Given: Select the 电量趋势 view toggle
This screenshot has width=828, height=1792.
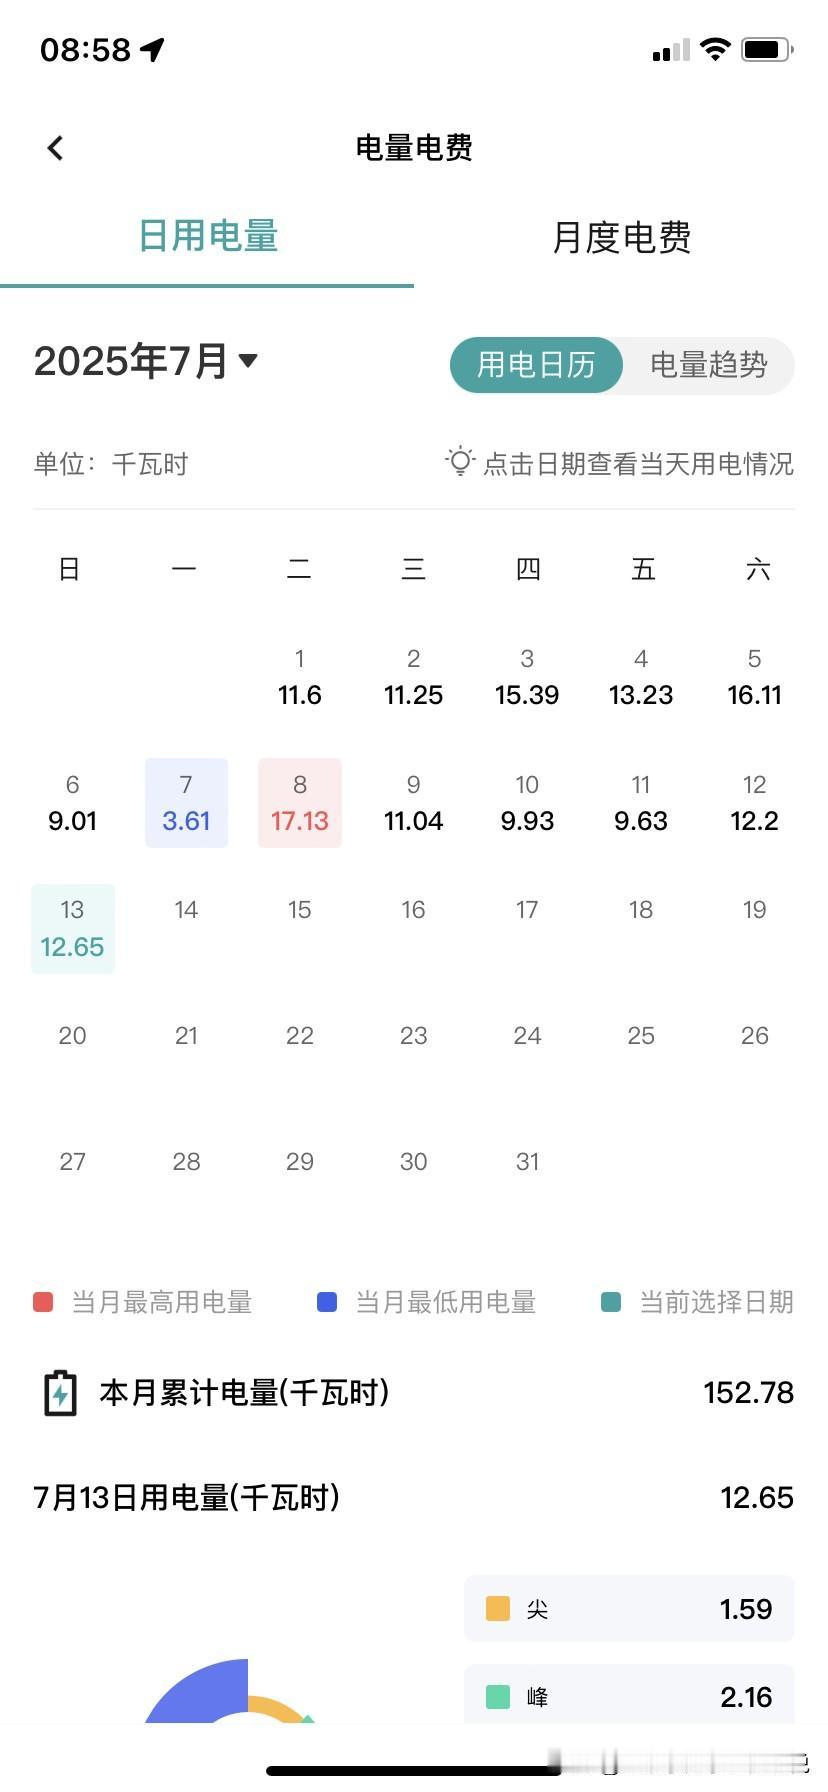Looking at the screenshot, I should click(x=708, y=365).
